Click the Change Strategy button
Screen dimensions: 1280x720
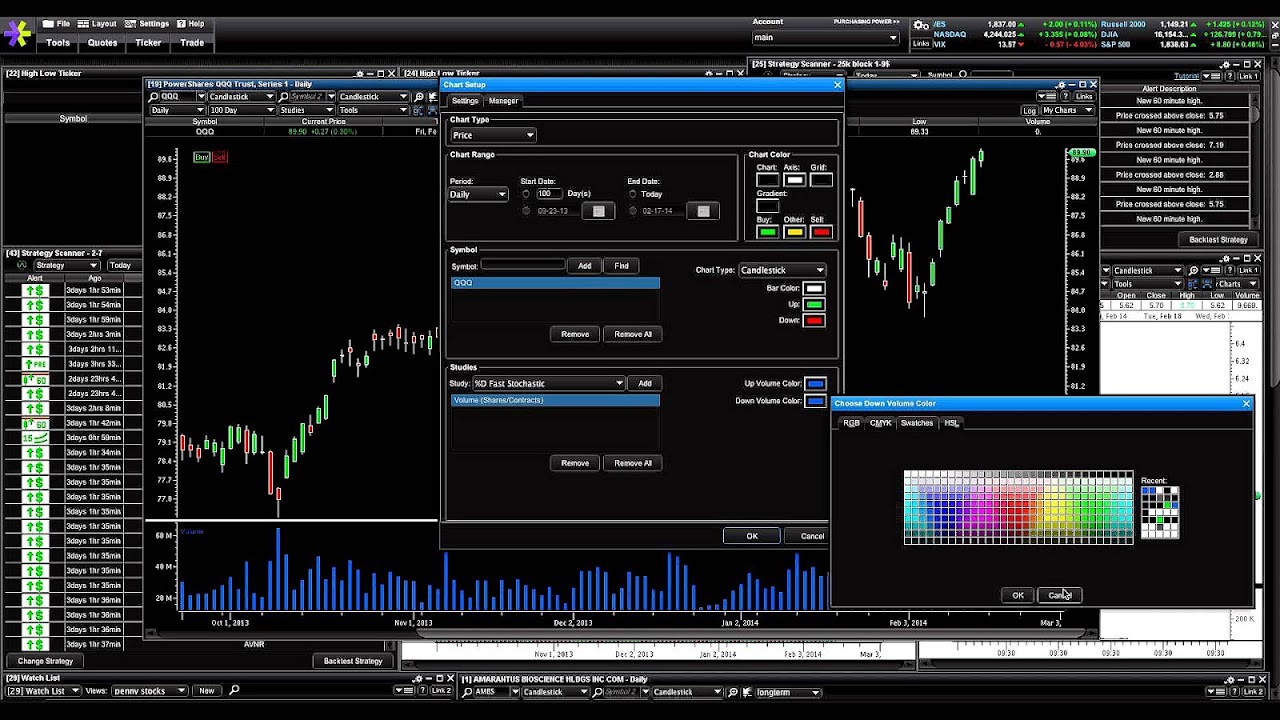[x=45, y=661]
